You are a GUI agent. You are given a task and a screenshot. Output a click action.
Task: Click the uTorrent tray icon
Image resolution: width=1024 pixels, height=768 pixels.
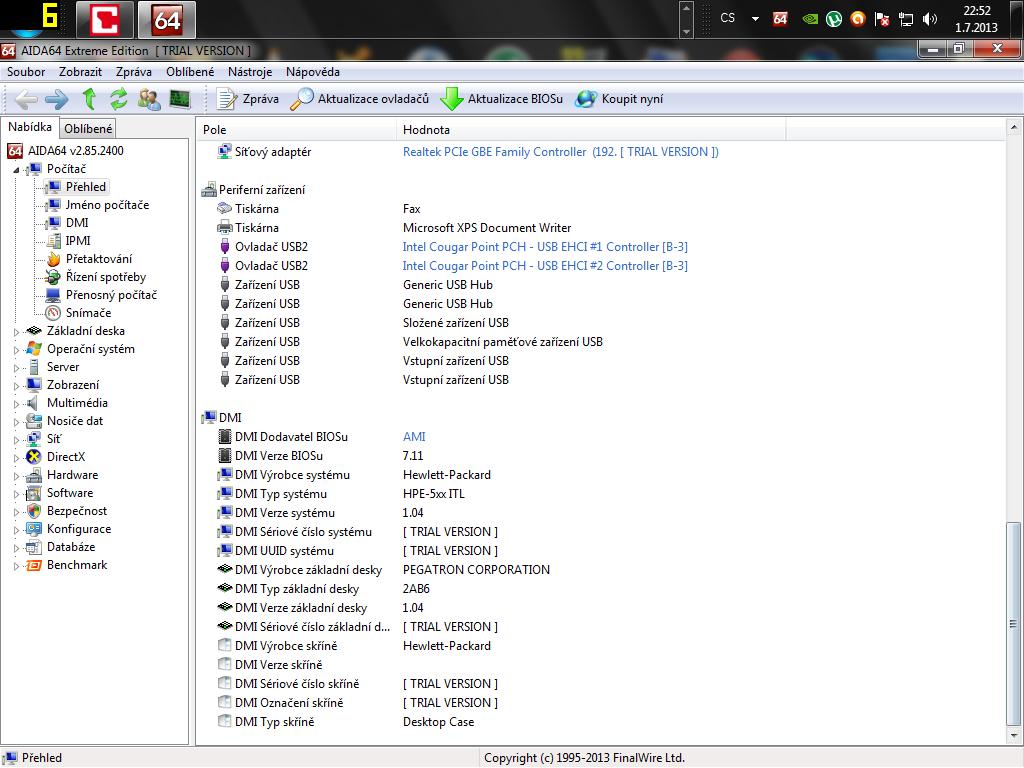pyautogui.click(x=834, y=18)
